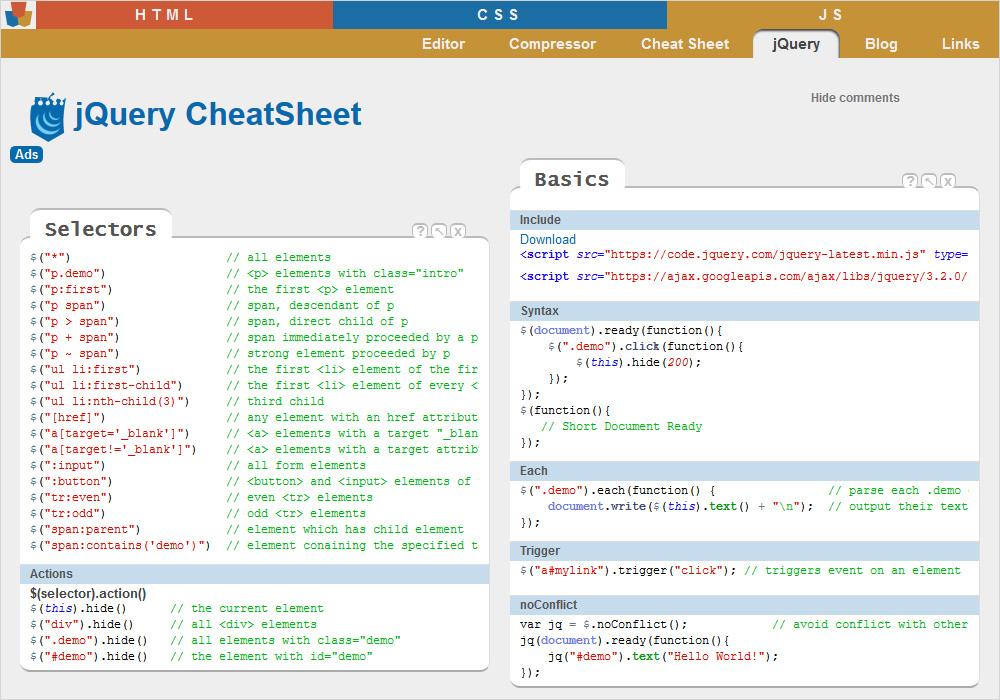Screen dimensions: 1000x700
Task: Click the $(".demo").hide() code line
Action: click(216, 640)
